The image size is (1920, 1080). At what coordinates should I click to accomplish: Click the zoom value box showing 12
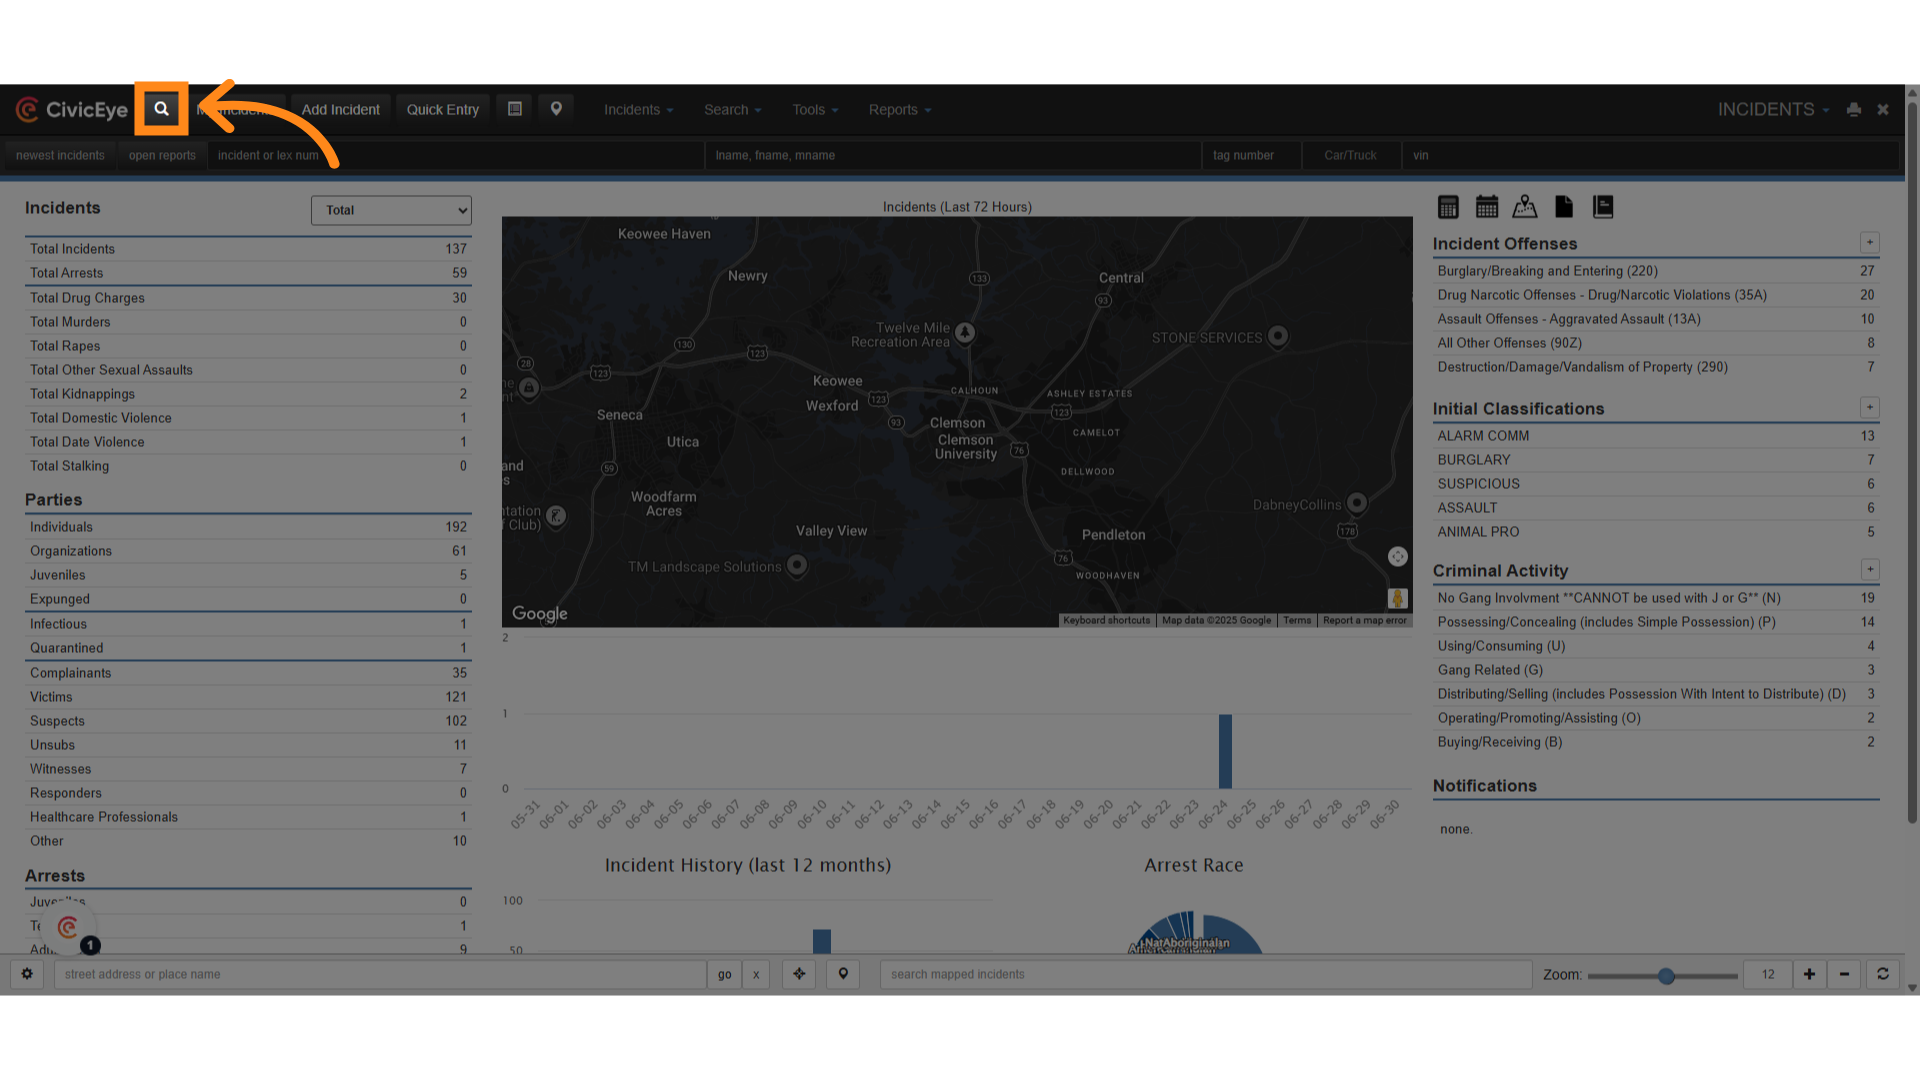pyautogui.click(x=1768, y=974)
